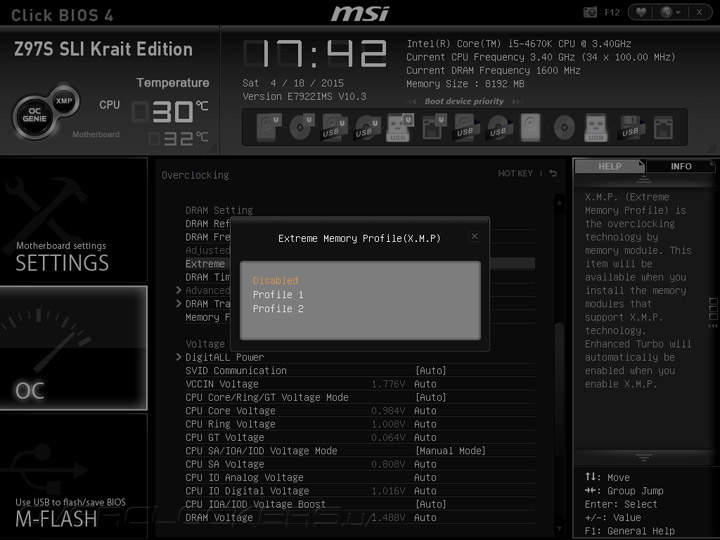The height and width of the screenshot is (540, 720).
Task: Click the CPU IO Digital Voltage Auto field
Action: point(425,491)
